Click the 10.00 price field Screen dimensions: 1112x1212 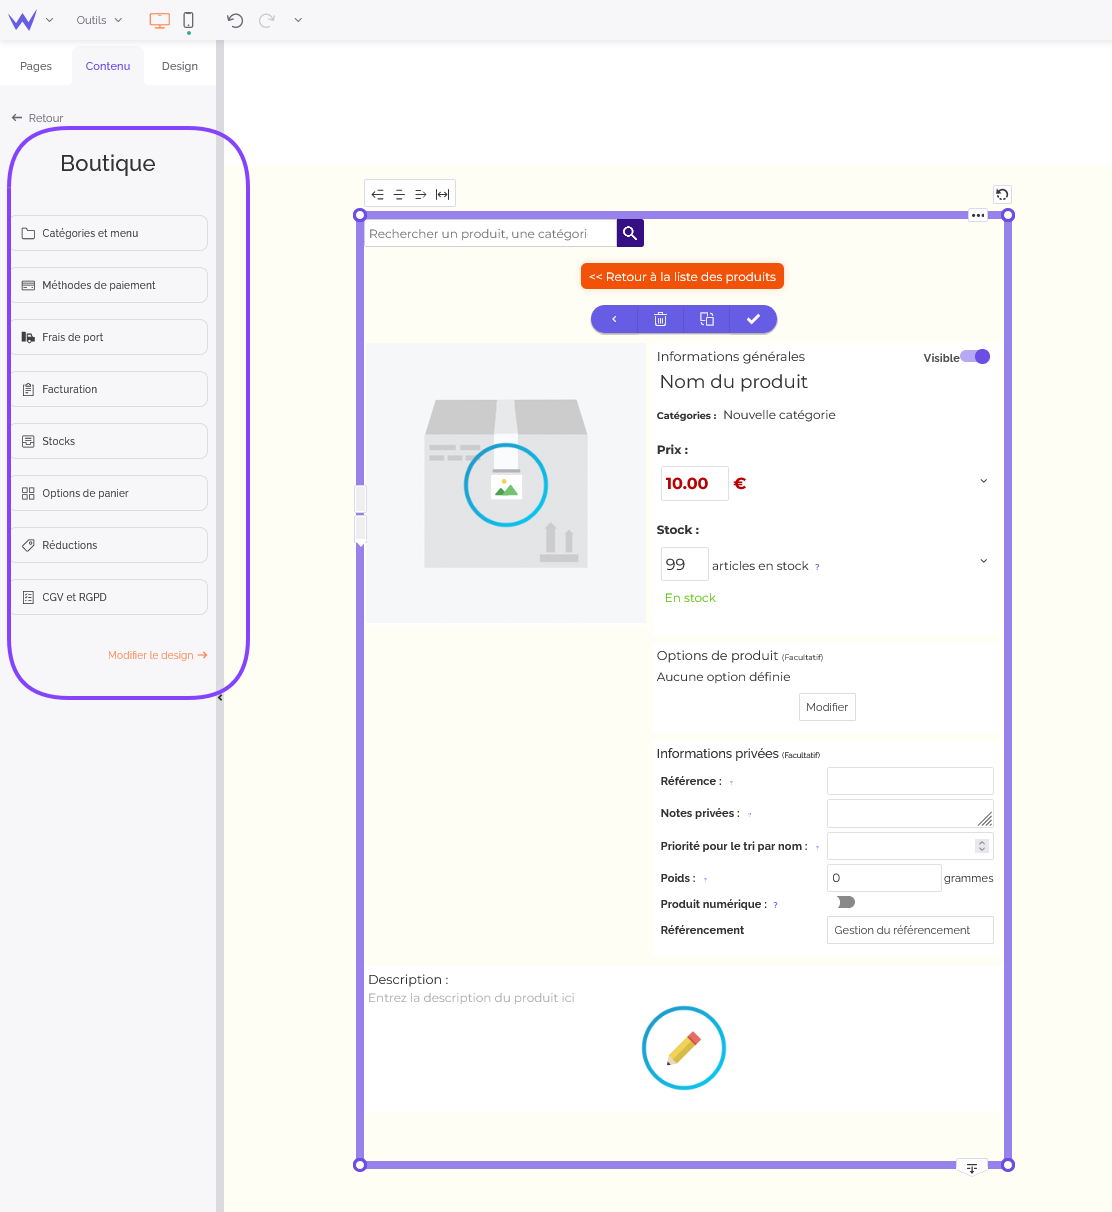(695, 483)
